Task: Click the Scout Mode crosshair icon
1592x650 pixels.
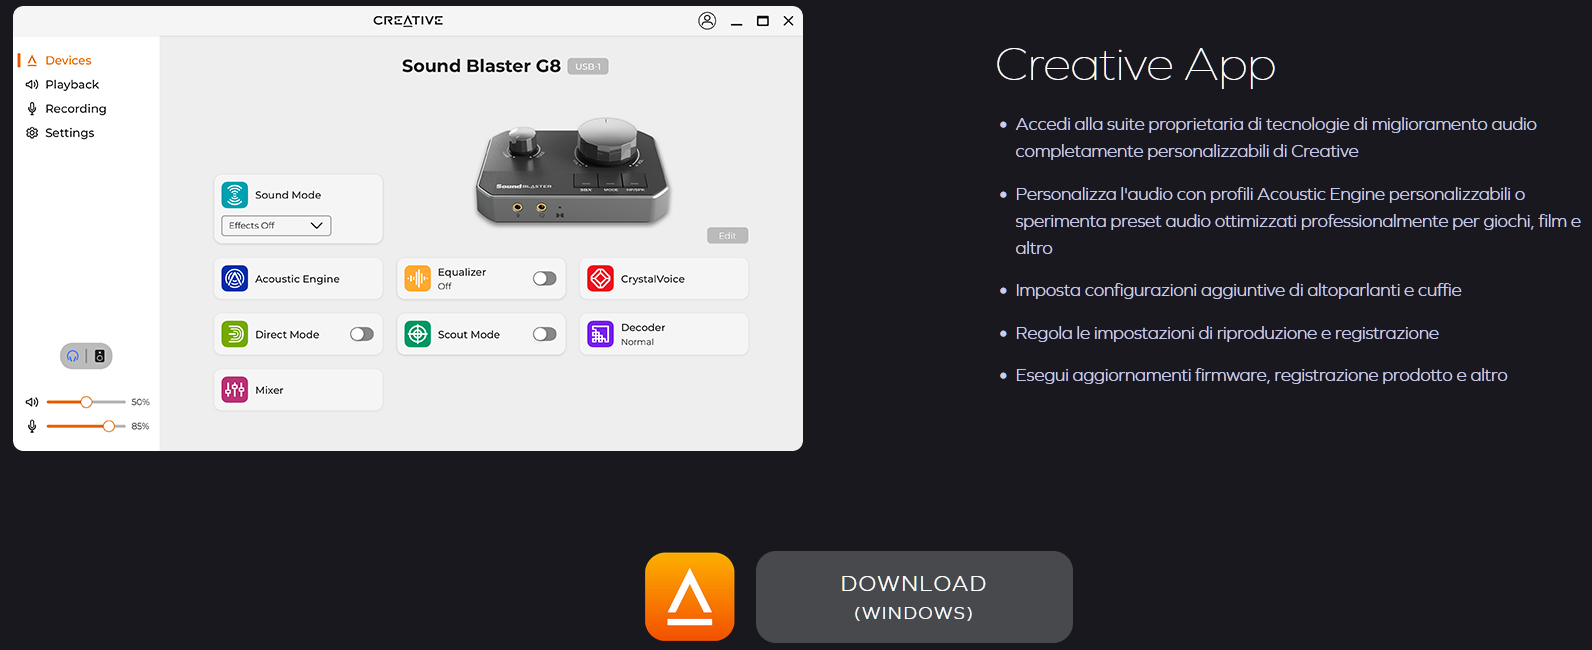Action: pyautogui.click(x=418, y=334)
